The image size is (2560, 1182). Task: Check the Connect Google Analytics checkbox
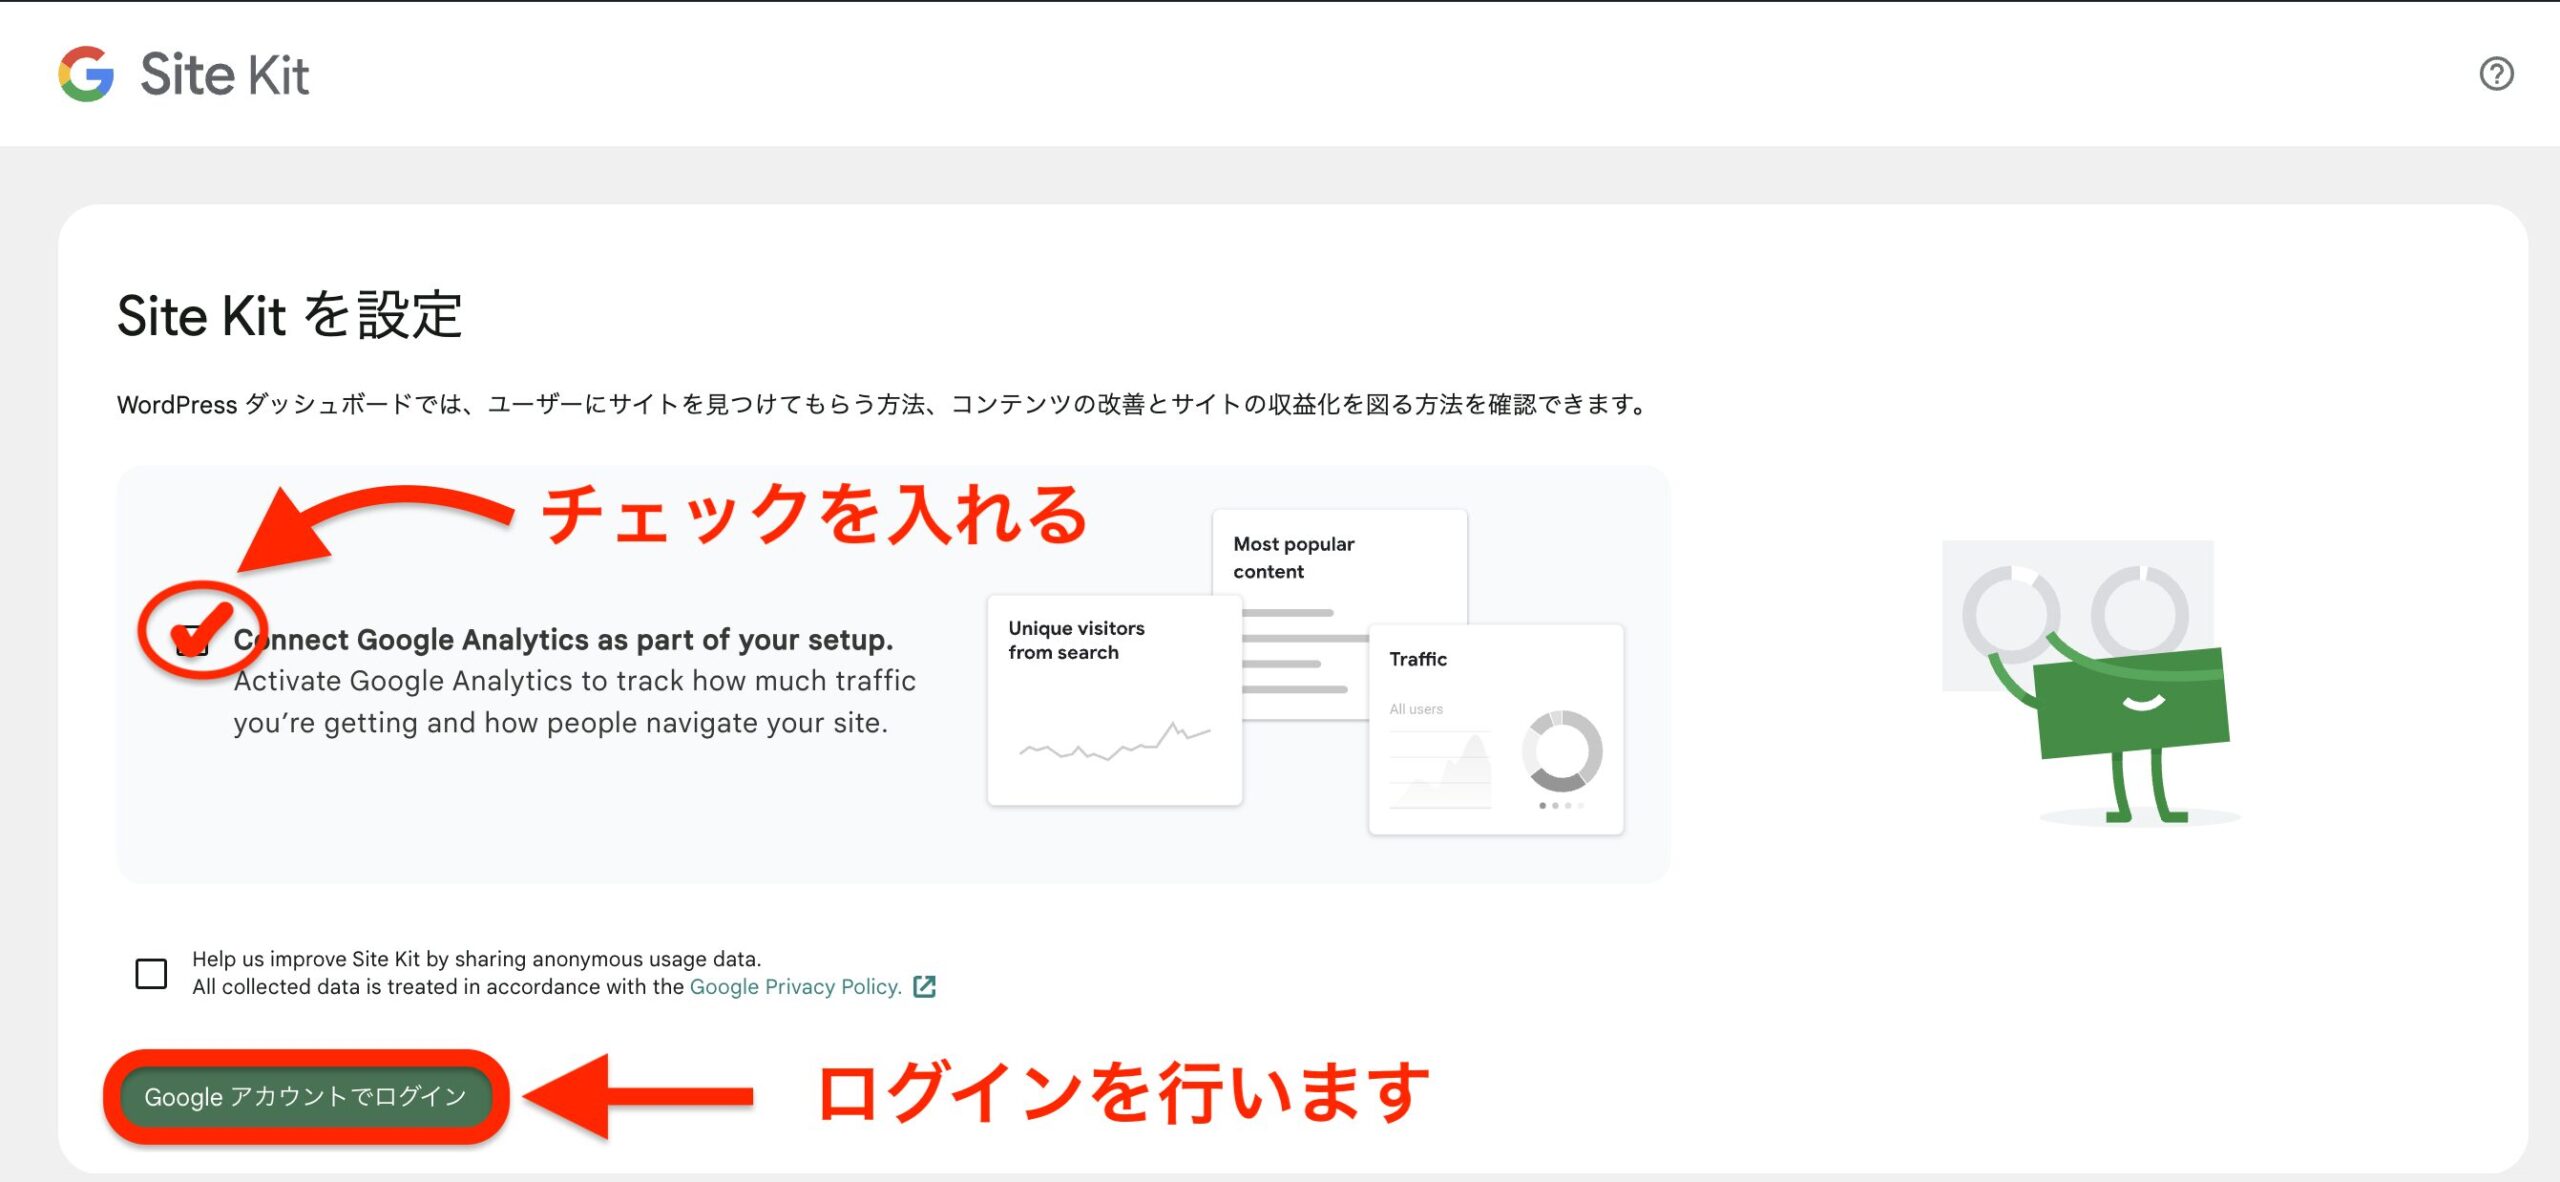(x=192, y=641)
